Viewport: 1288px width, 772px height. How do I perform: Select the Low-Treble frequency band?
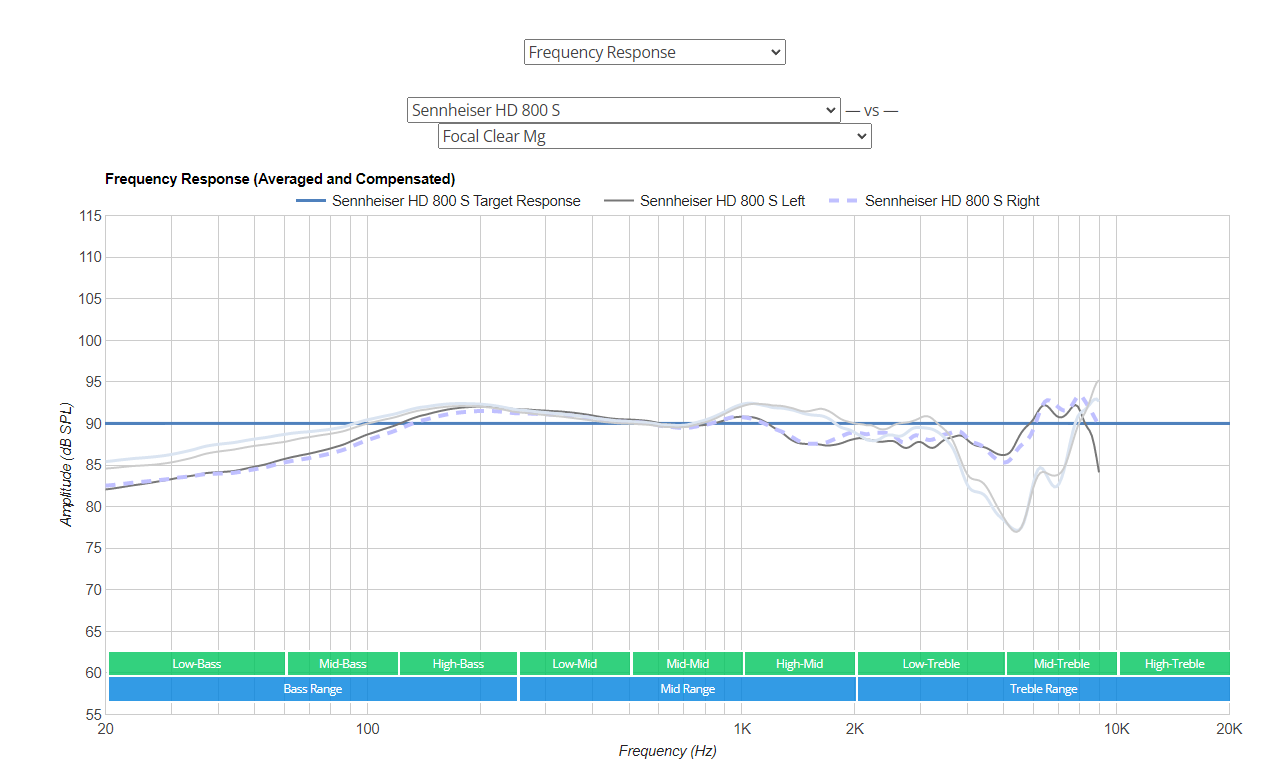[931, 664]
